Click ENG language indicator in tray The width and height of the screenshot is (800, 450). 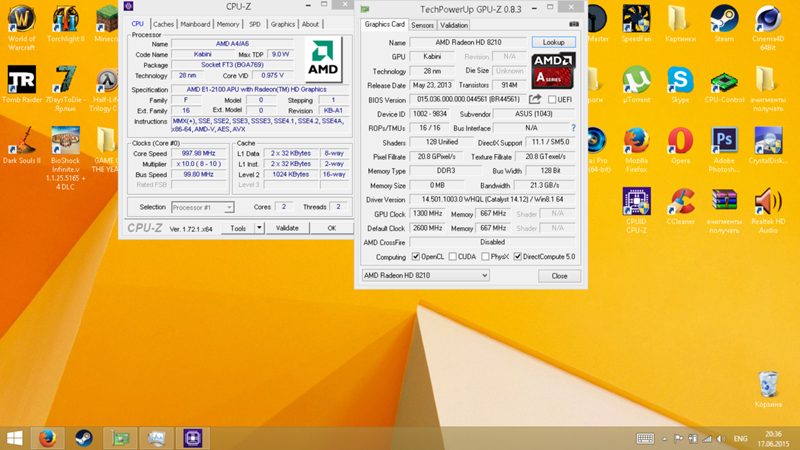pyautogui.click(x=740, y=439)
